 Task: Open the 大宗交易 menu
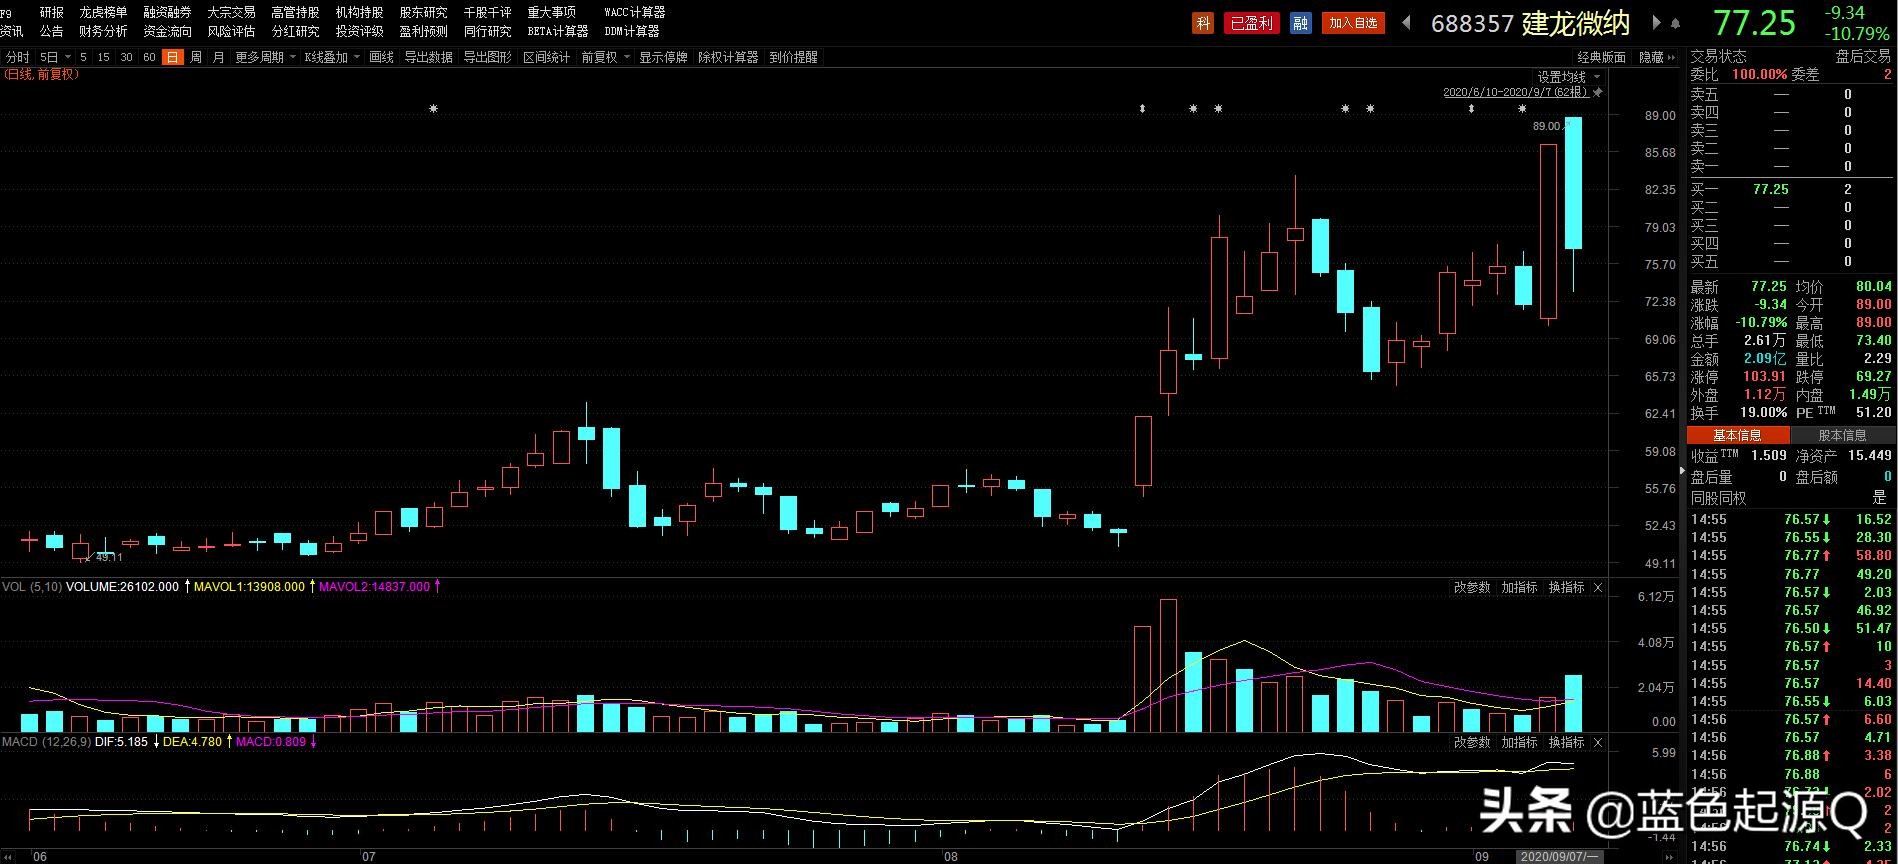click(231, 13)
